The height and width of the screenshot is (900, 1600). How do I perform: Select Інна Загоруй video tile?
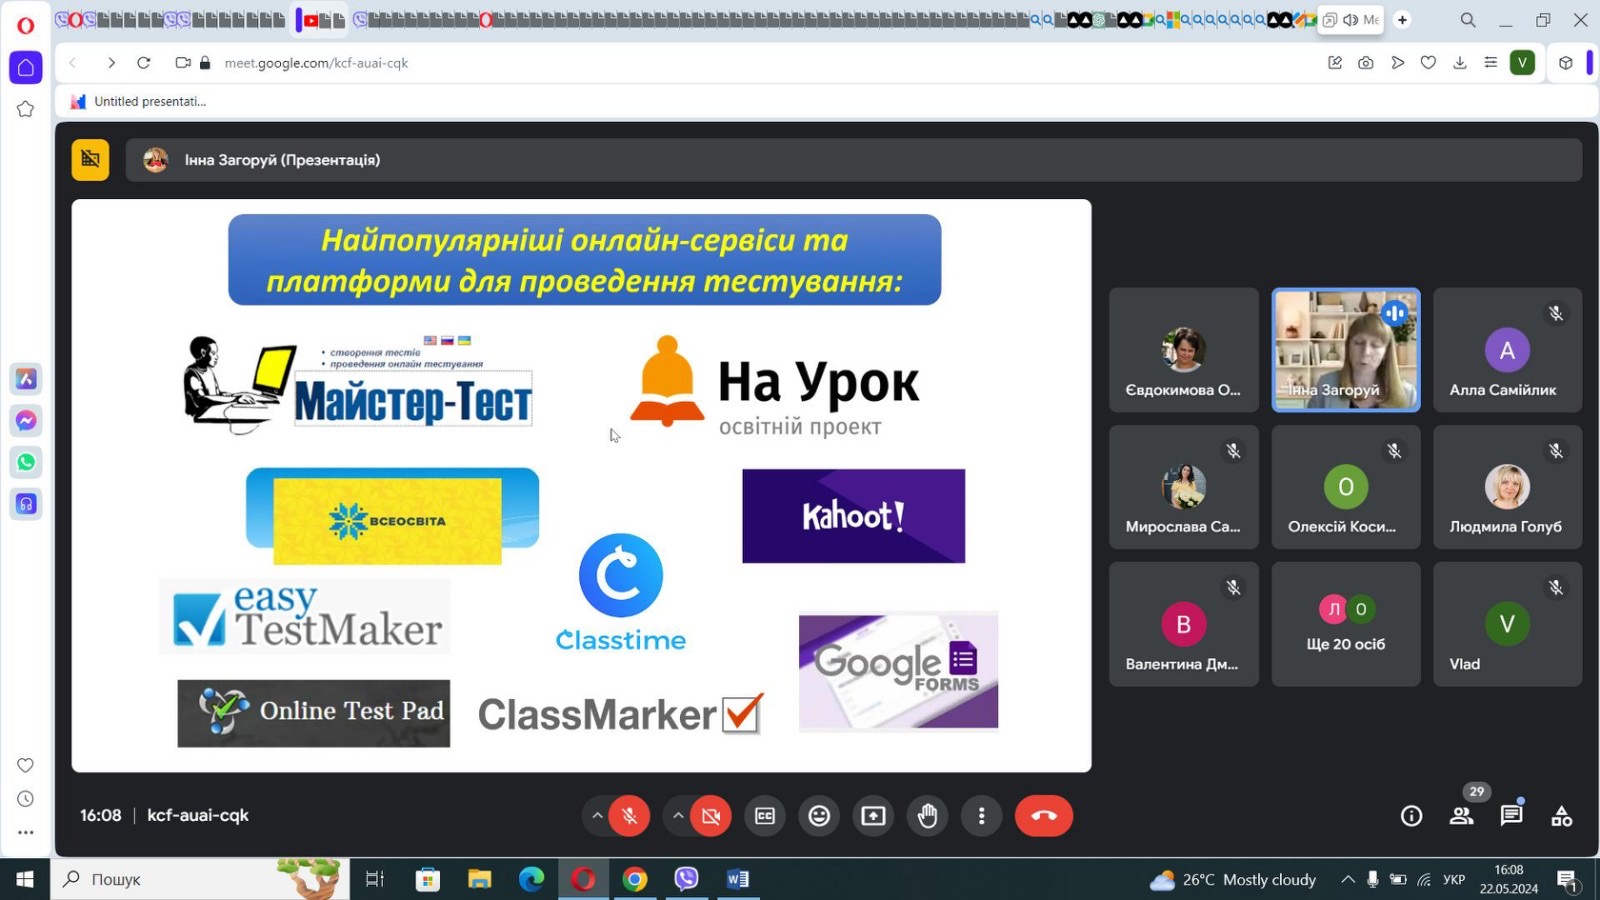click(1346, 350)
